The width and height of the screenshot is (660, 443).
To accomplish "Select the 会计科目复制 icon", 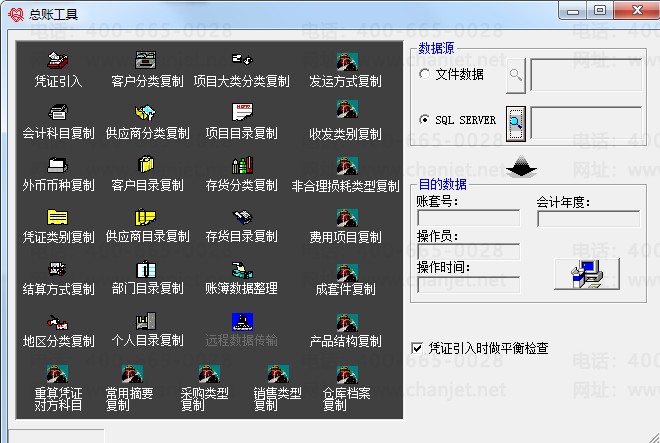I will tap(58, 112).
